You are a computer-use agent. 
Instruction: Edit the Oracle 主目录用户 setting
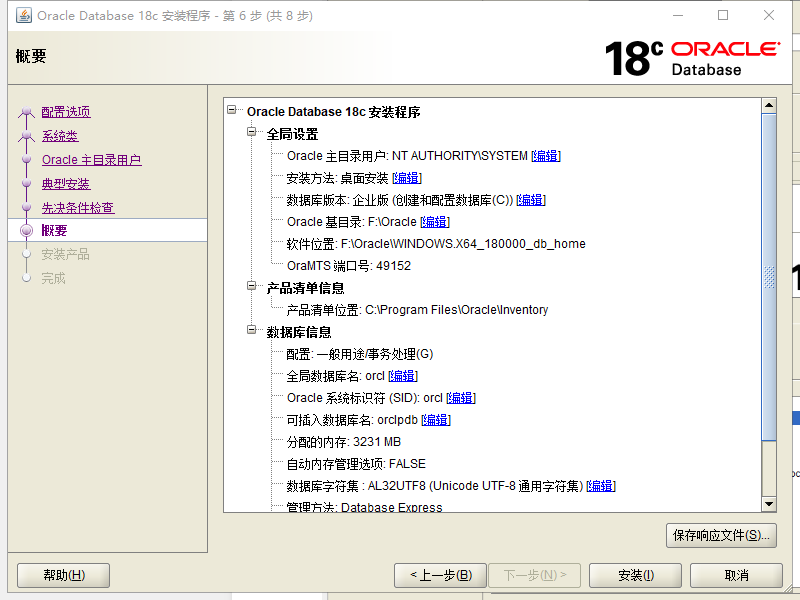(x=546, y=156)
